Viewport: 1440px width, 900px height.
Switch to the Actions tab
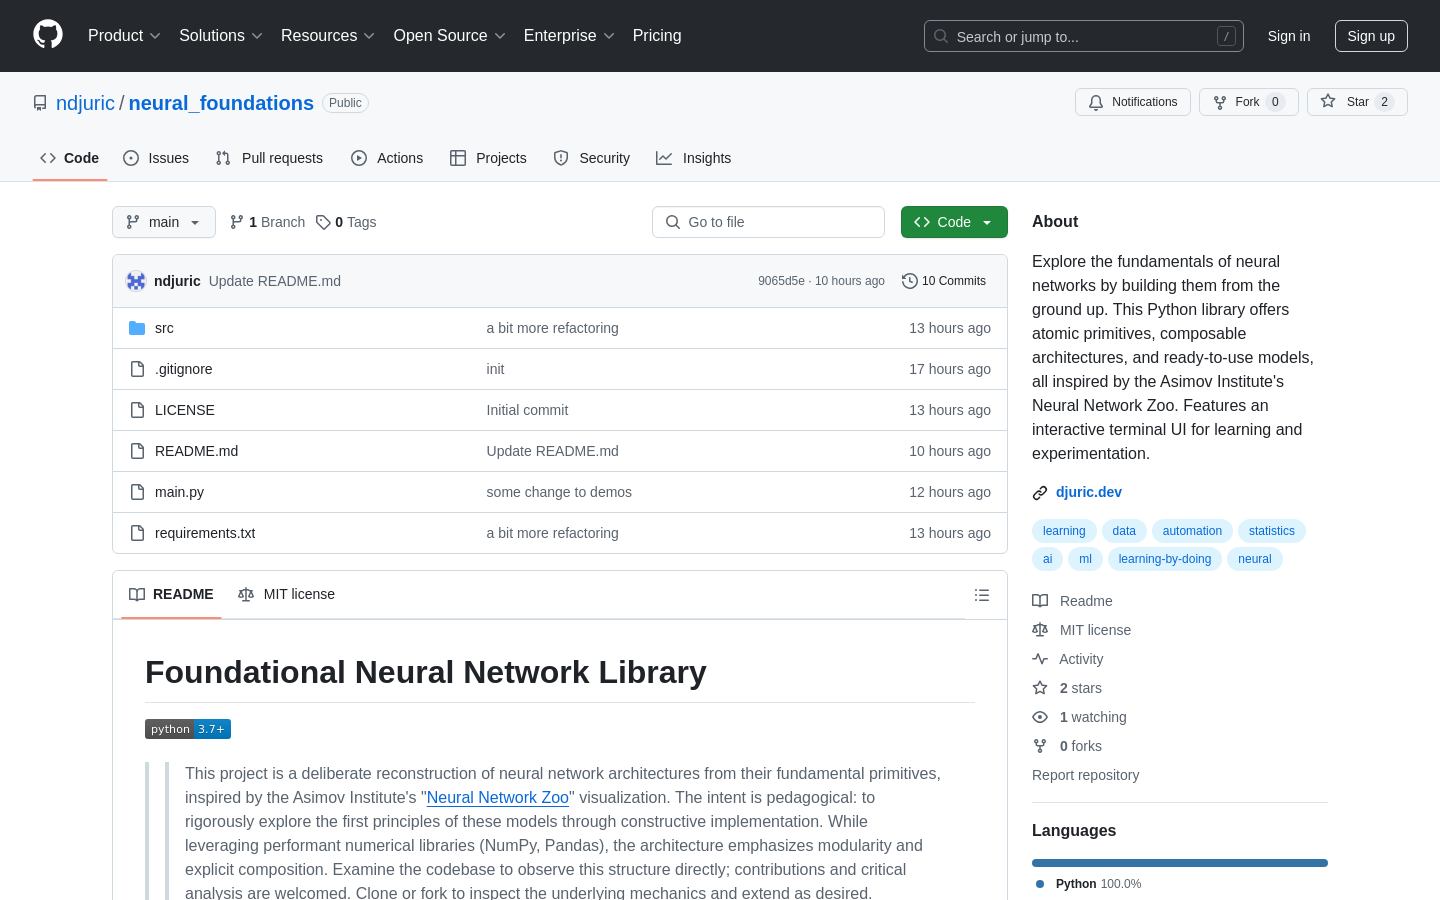387,158
